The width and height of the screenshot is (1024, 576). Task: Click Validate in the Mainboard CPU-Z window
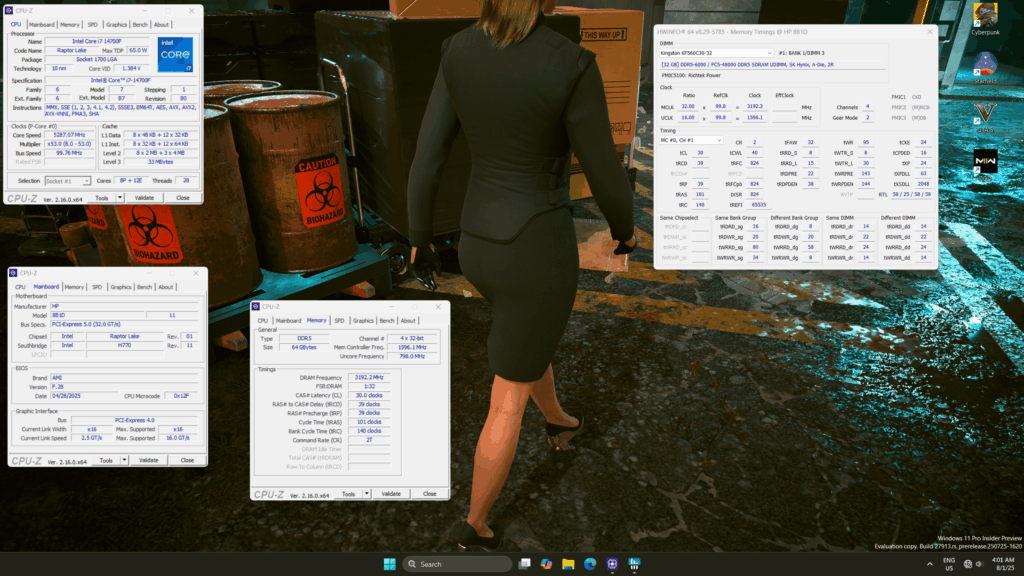coord(148,460)
